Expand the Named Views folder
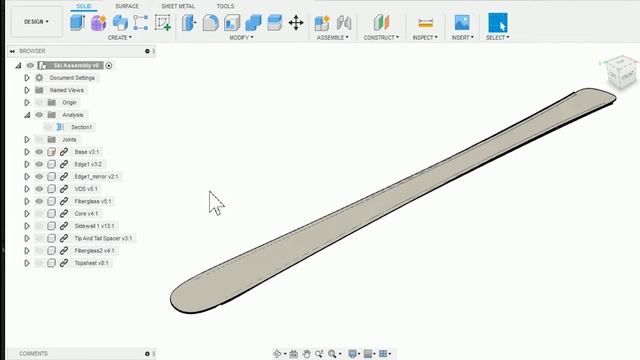Viewport: 640px width, 360px height. coord(27,90)
